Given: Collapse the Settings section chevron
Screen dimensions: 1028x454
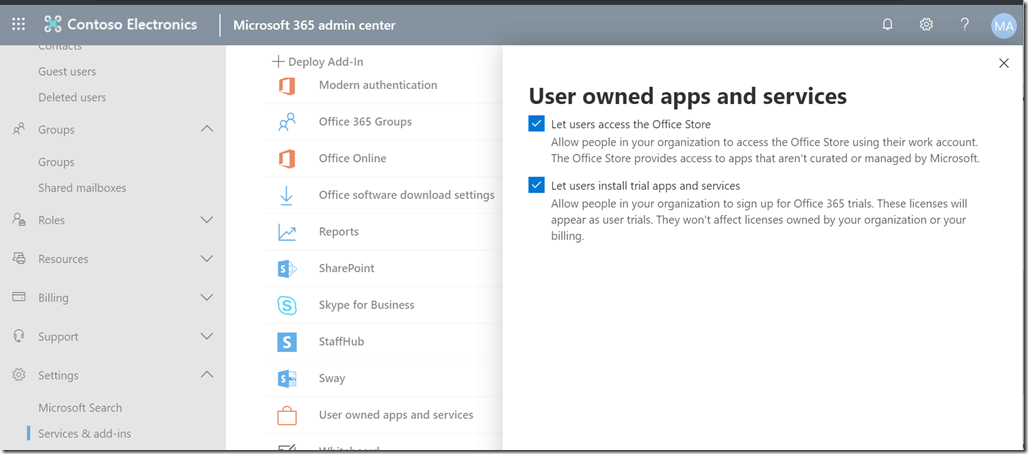Looking at the screenshot, I should [207, 375].
